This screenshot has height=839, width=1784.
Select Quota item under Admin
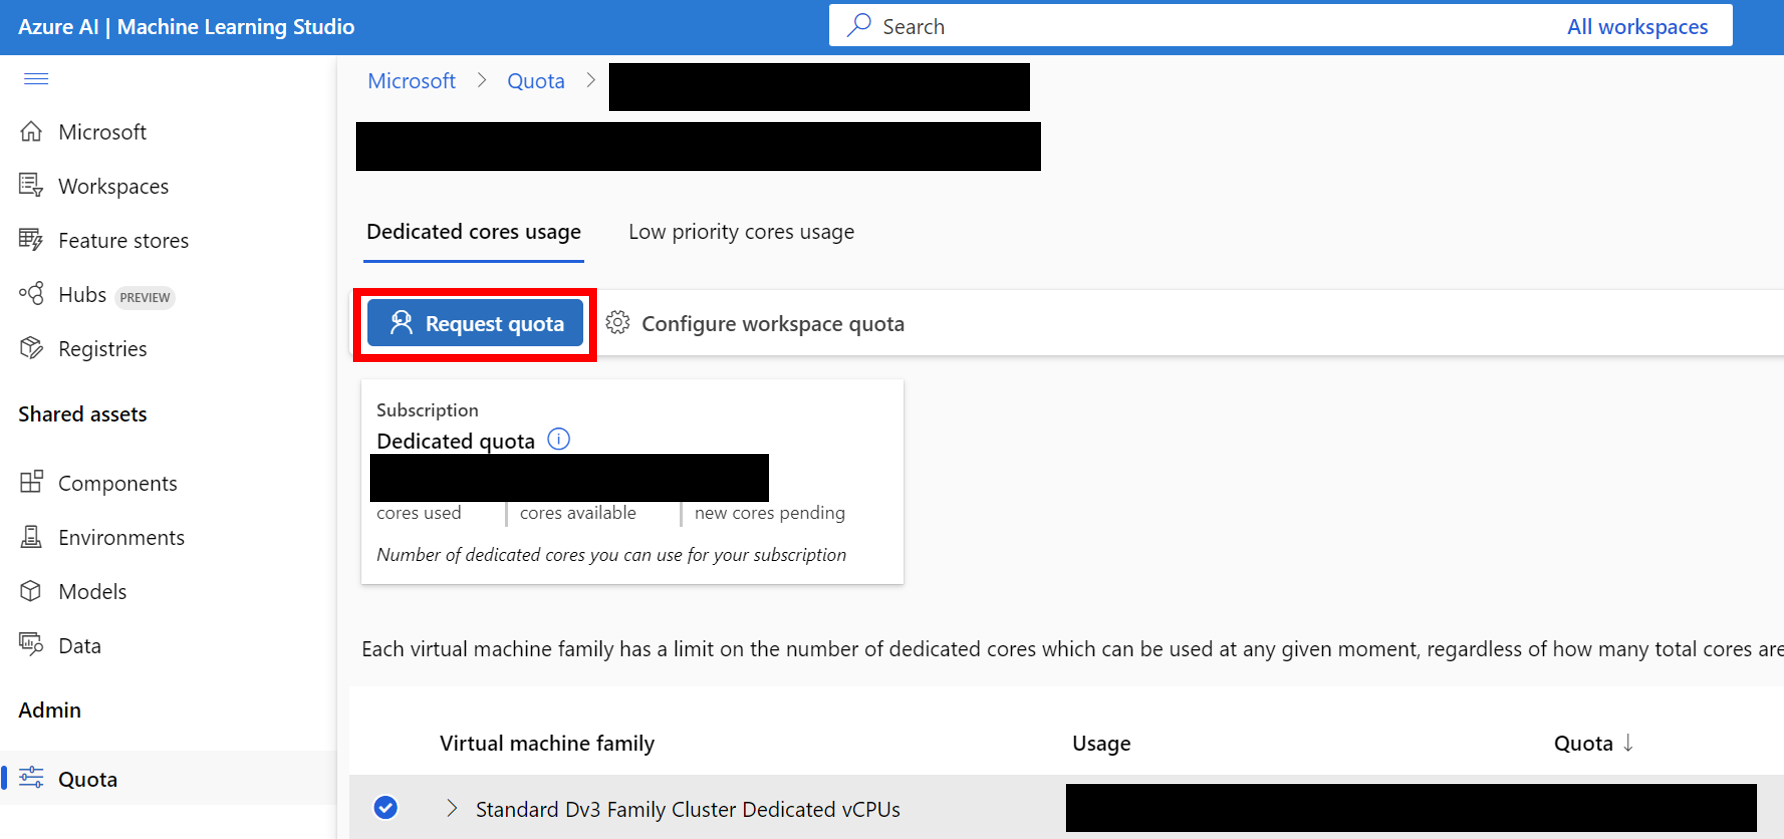(x=168, y=778)
